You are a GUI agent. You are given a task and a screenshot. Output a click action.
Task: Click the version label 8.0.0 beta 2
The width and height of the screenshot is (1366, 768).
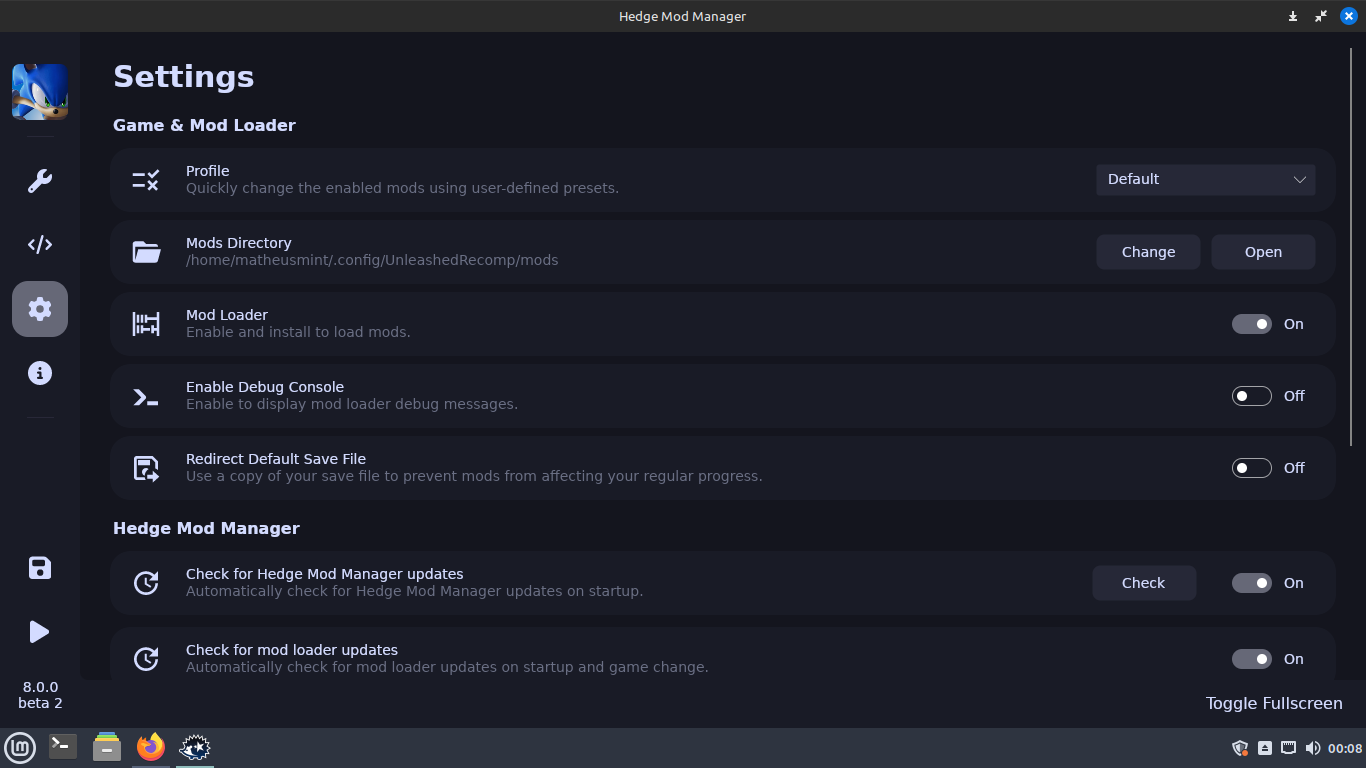[x=40, y=695]
